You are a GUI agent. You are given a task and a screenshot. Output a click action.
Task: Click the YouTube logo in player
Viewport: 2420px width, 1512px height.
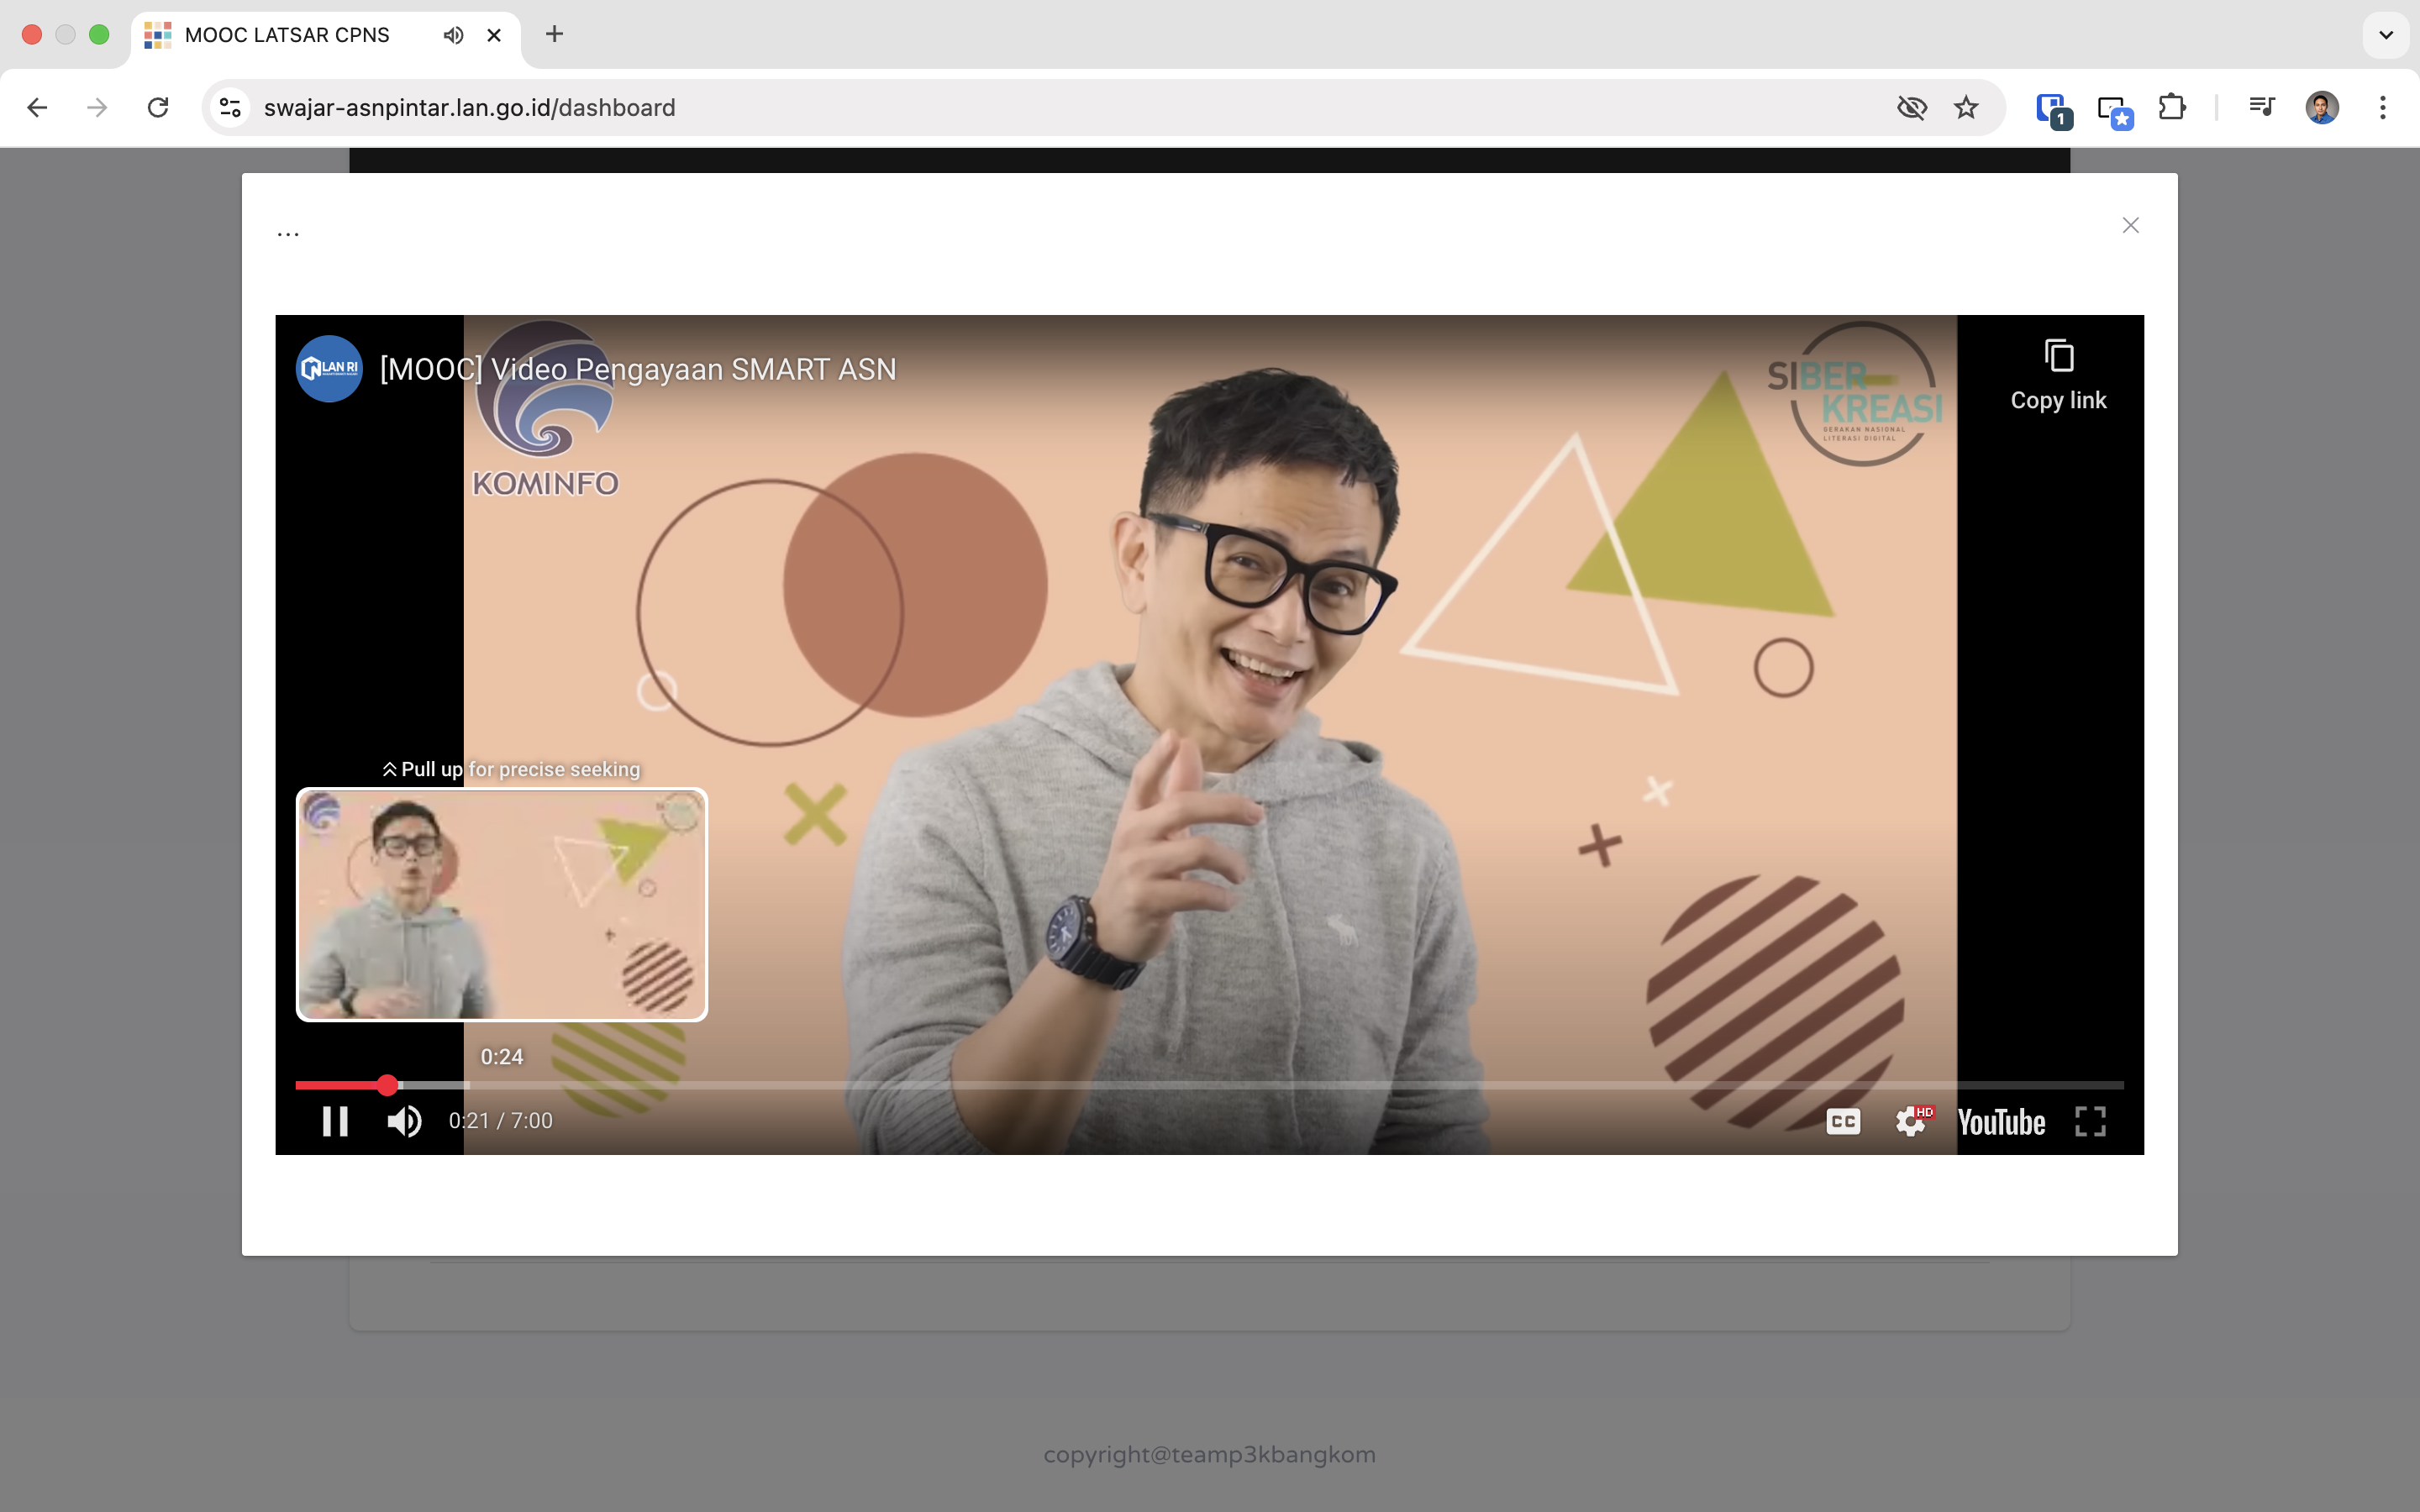(2000, 1121)
